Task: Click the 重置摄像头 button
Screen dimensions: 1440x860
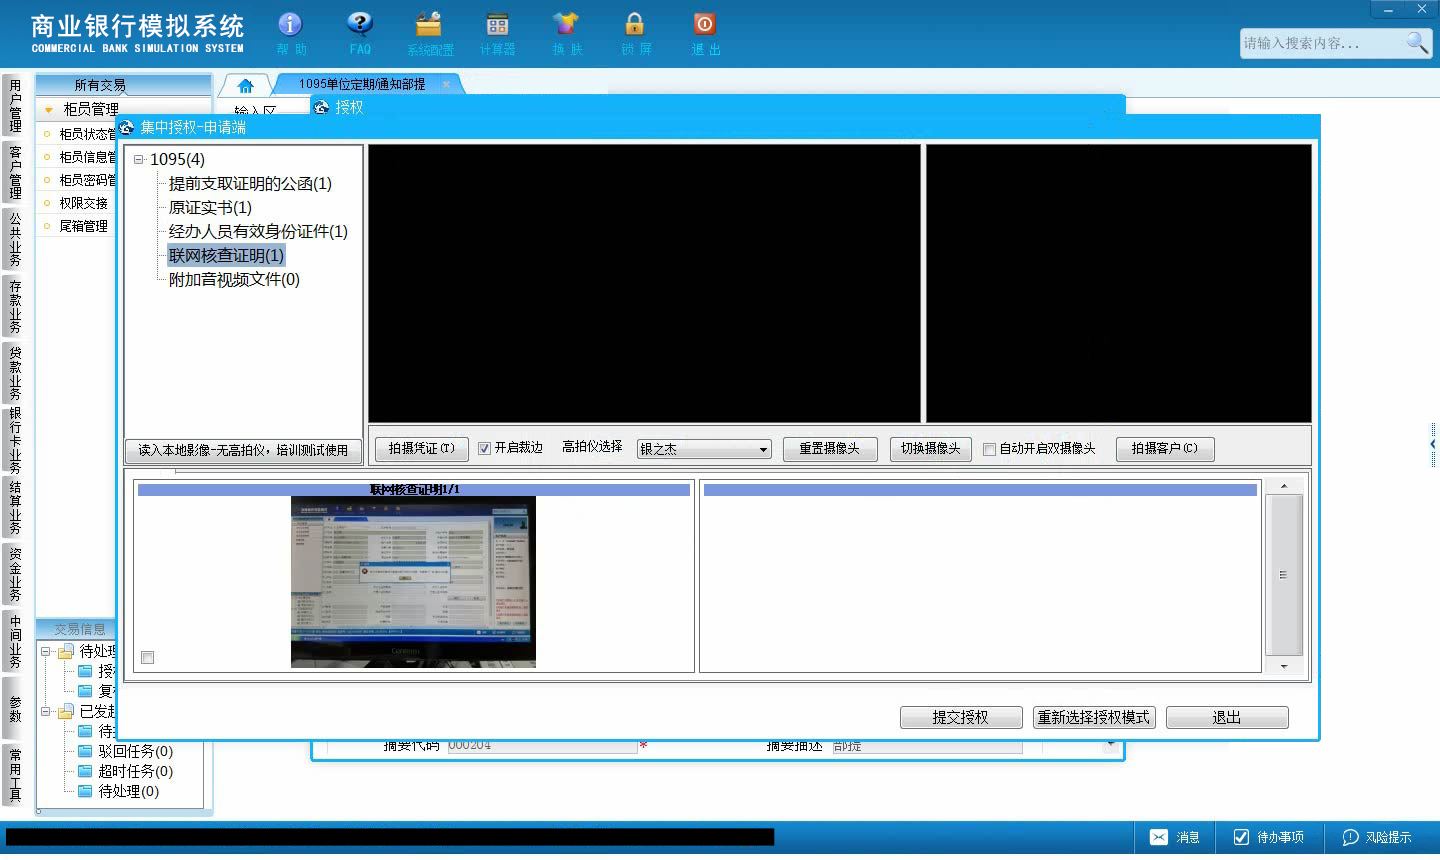Action: pos(829,449)
